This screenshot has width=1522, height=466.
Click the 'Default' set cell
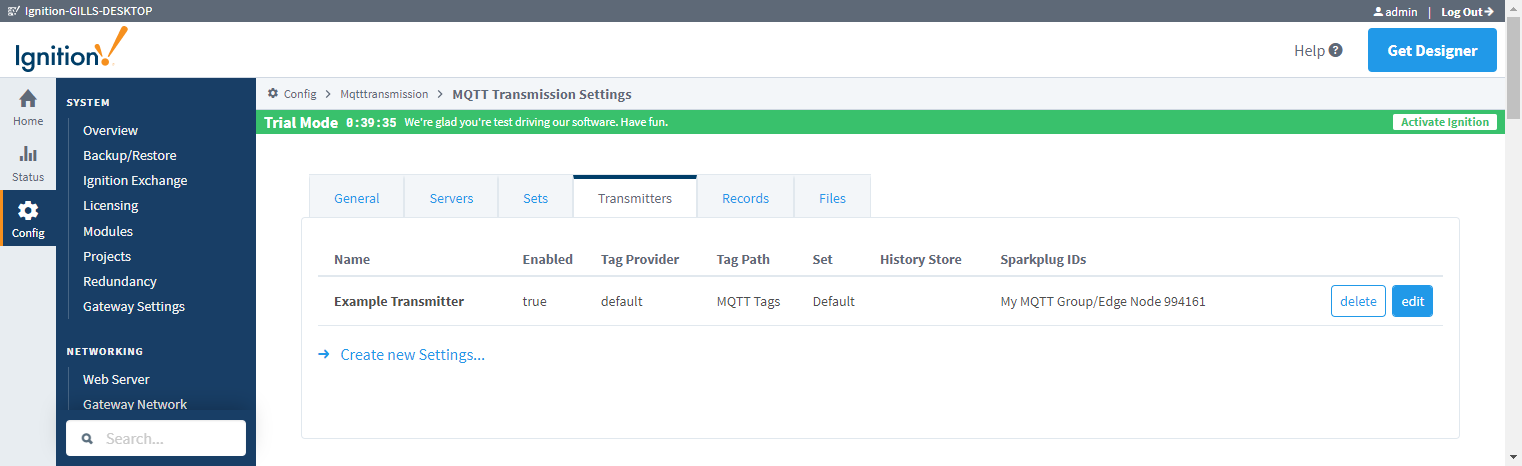pyautogui.click(x=834, y=301)
